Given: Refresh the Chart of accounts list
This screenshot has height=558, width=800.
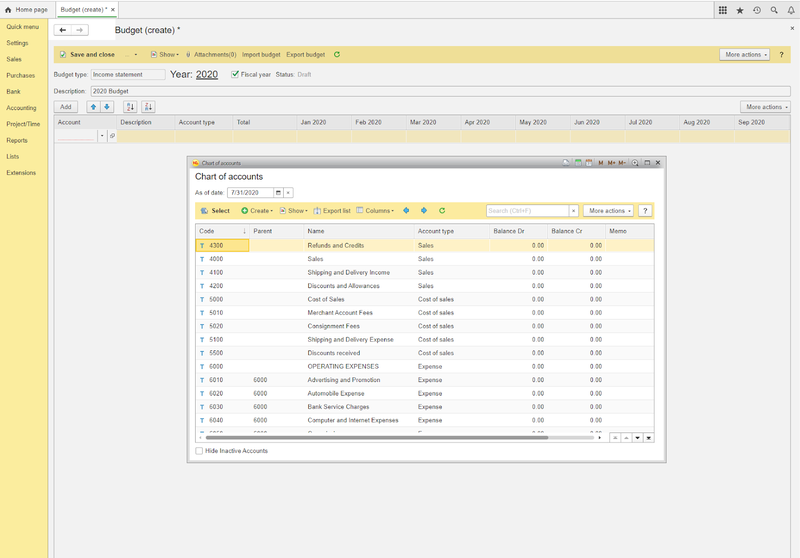Looking at the screenshot, I should 442,211.
